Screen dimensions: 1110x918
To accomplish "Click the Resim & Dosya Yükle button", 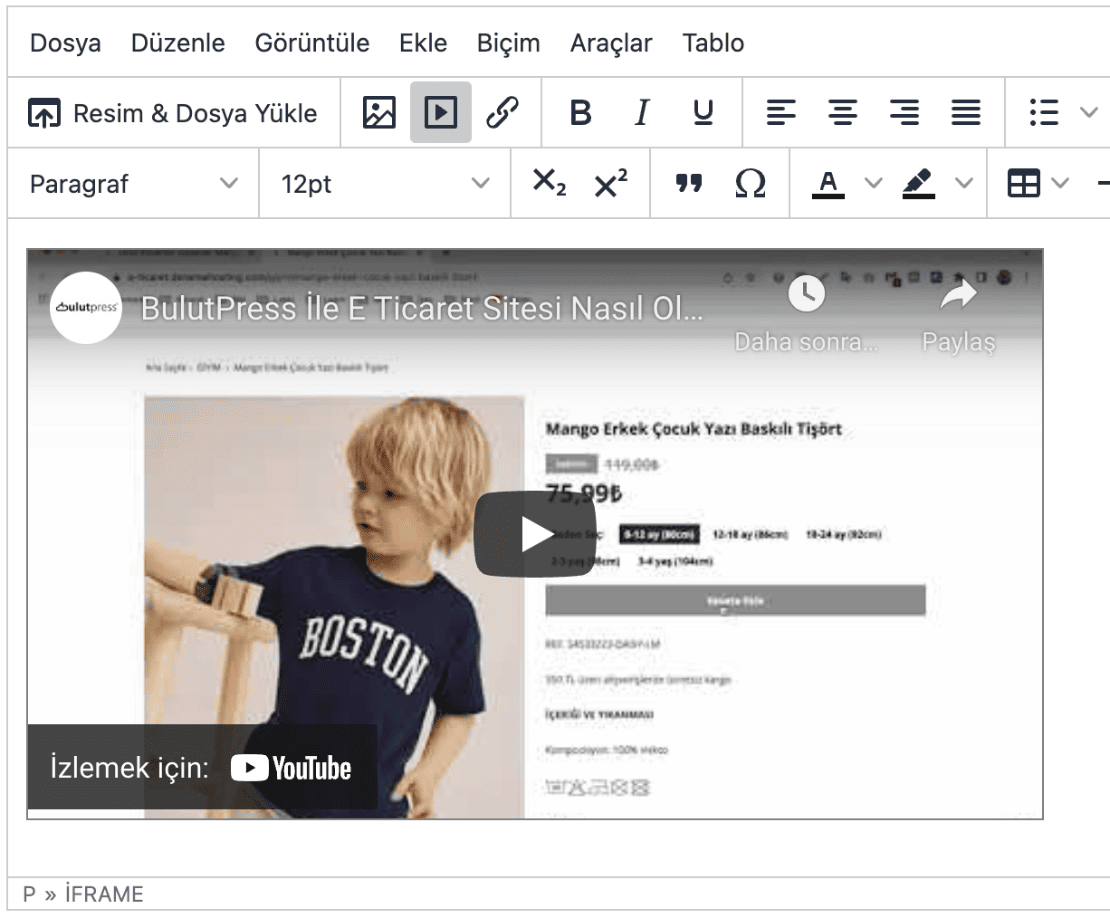I will tap(174, 112).
